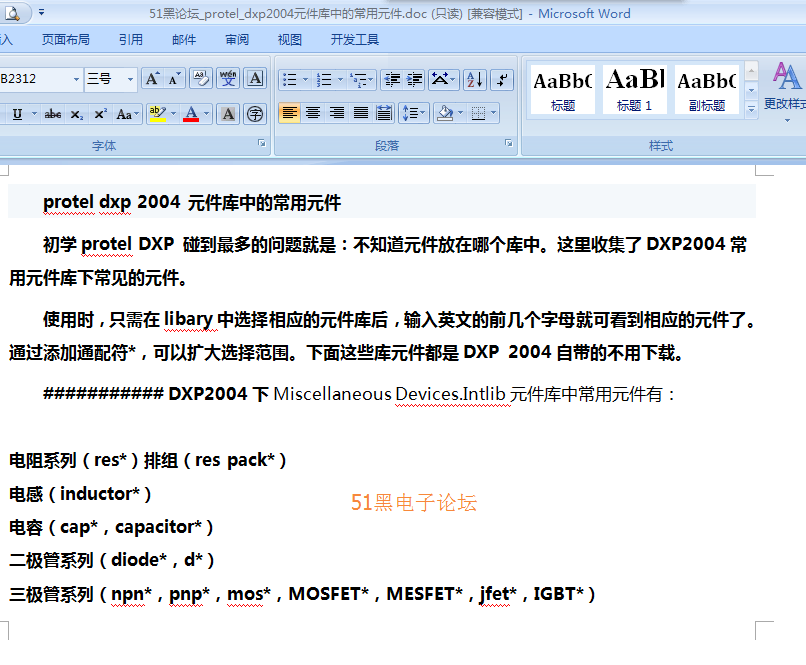Open the Change Styles (更改样式) menu
The height and width of the screenshot is (665, 806).
click(785, 91)
